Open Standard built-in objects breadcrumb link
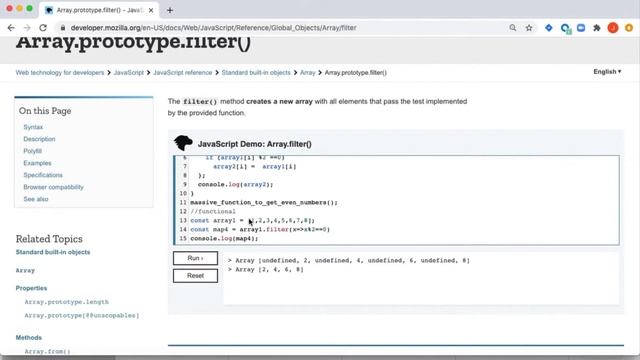 pyautogui.click(x=256, y=73)
